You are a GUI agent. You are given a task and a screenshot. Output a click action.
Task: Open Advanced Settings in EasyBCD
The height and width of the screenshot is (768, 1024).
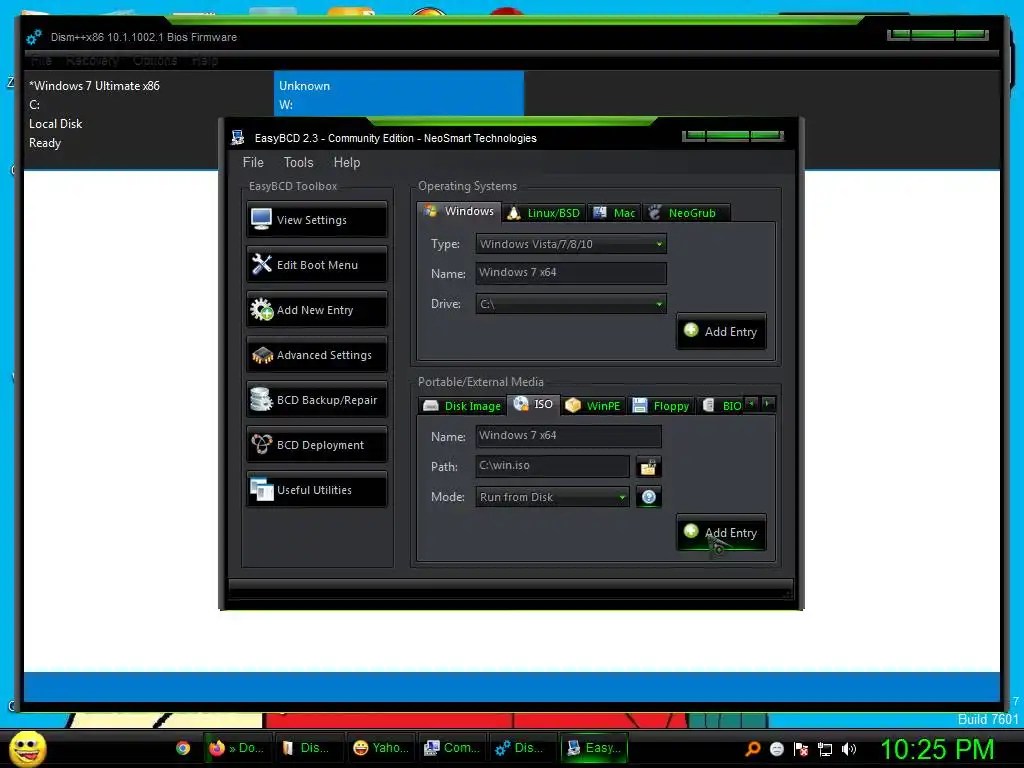tap(317, 355)
